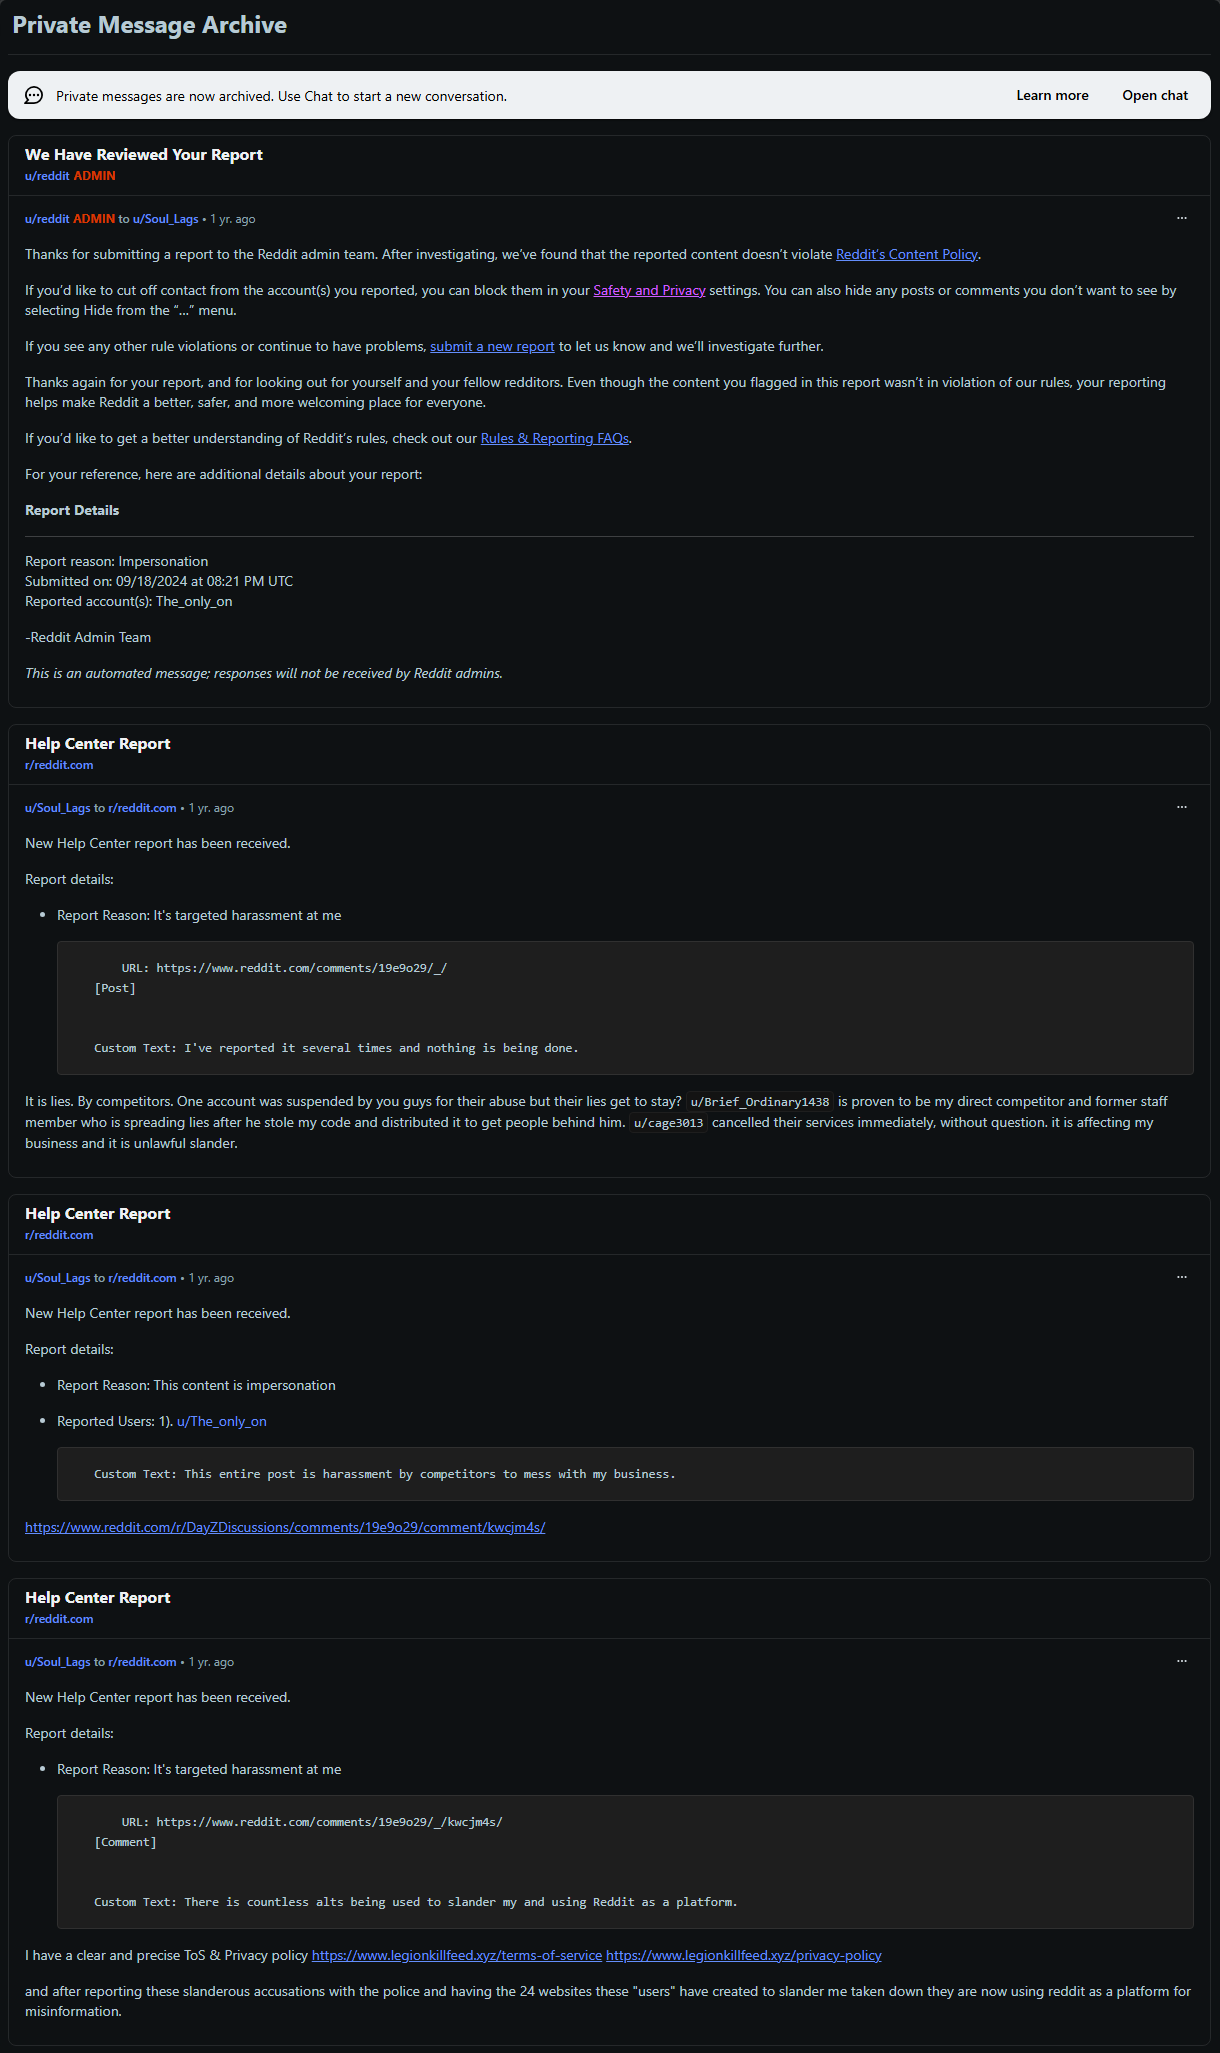Viewport: 1220px width, 2053px height.
Task: Open options menu on Reddit admin message
Action: 1182,218
